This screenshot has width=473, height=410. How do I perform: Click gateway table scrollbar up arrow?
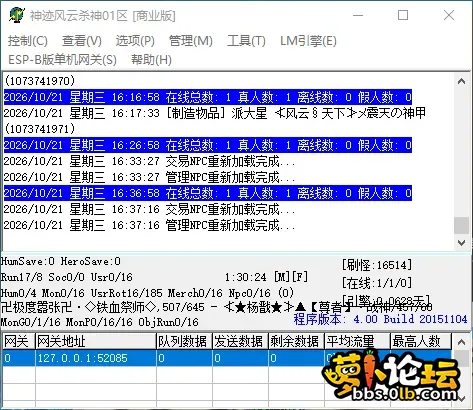coord(462,342)
